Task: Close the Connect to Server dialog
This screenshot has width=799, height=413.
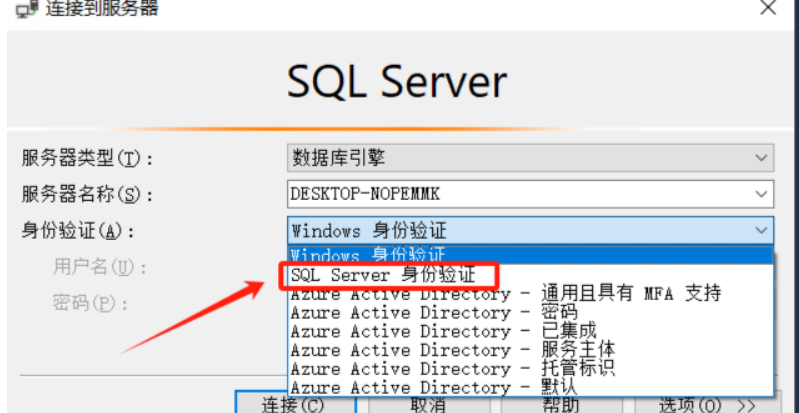Action: 768,7
